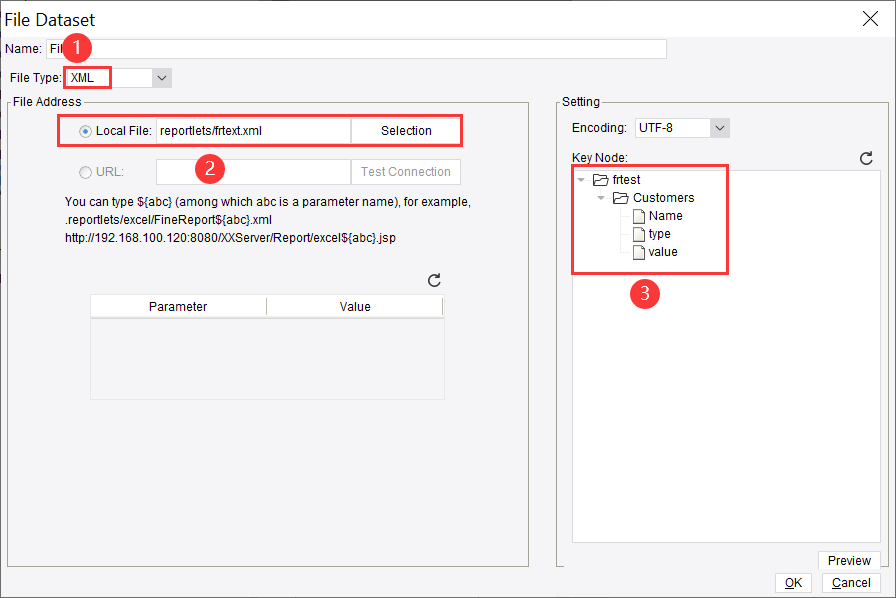Switch to the URL option
Image resolution: width=896 pixels, height=598 pixels.
click(x=85, y=171)
